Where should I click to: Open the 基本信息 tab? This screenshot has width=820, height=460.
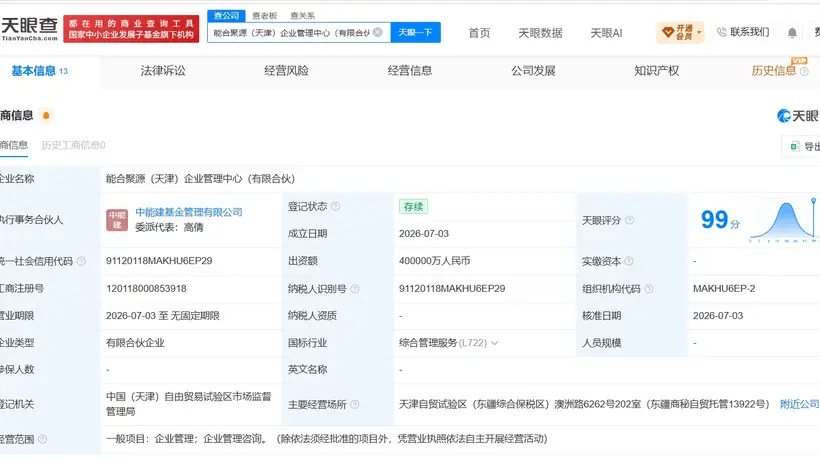click(40, 71)
